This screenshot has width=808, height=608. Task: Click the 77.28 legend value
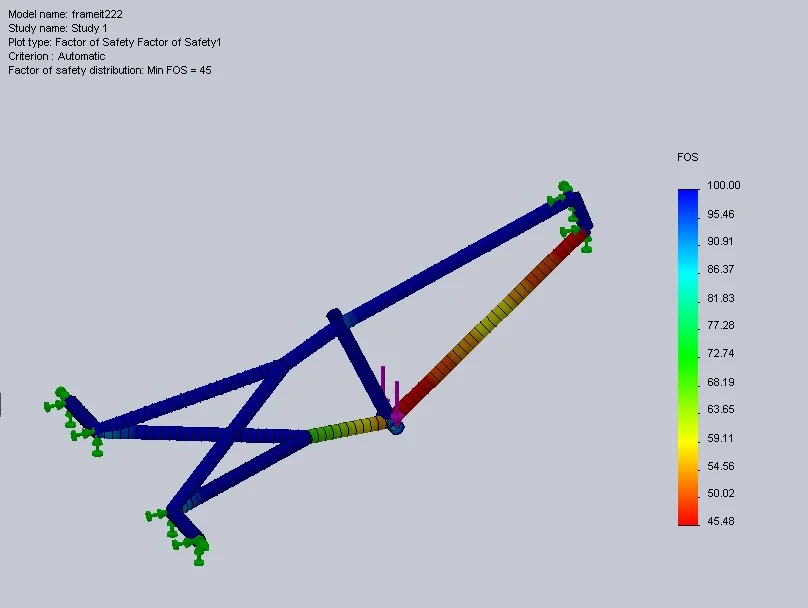pos(720,325)
